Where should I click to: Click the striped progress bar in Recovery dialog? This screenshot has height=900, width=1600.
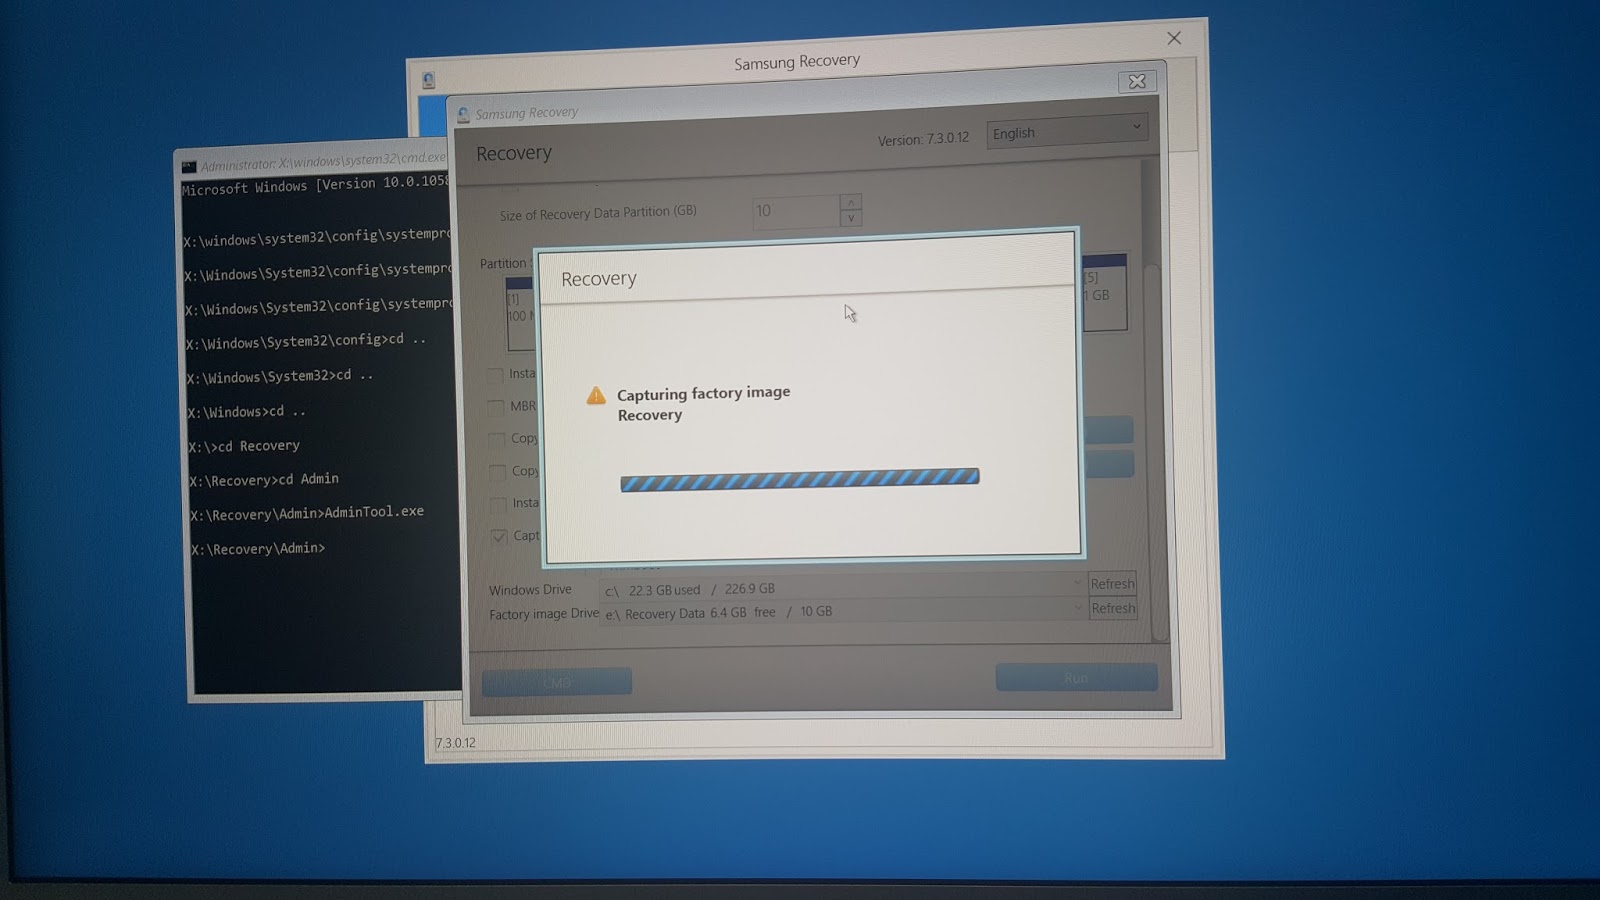[798, 478]
